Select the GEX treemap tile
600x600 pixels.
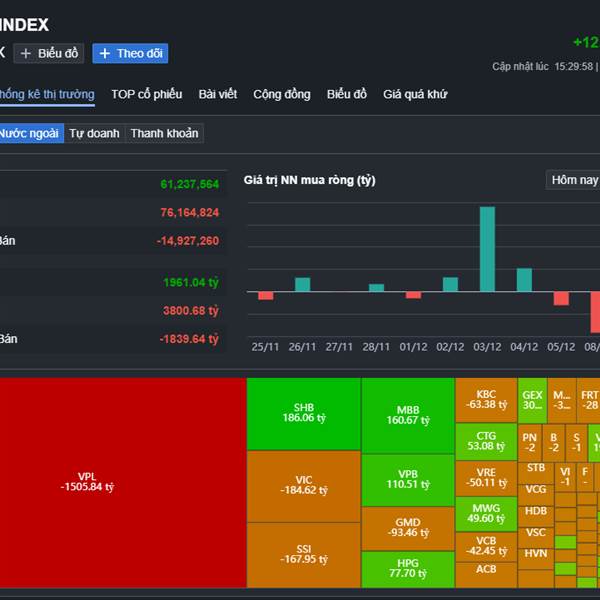pos(532,400)
